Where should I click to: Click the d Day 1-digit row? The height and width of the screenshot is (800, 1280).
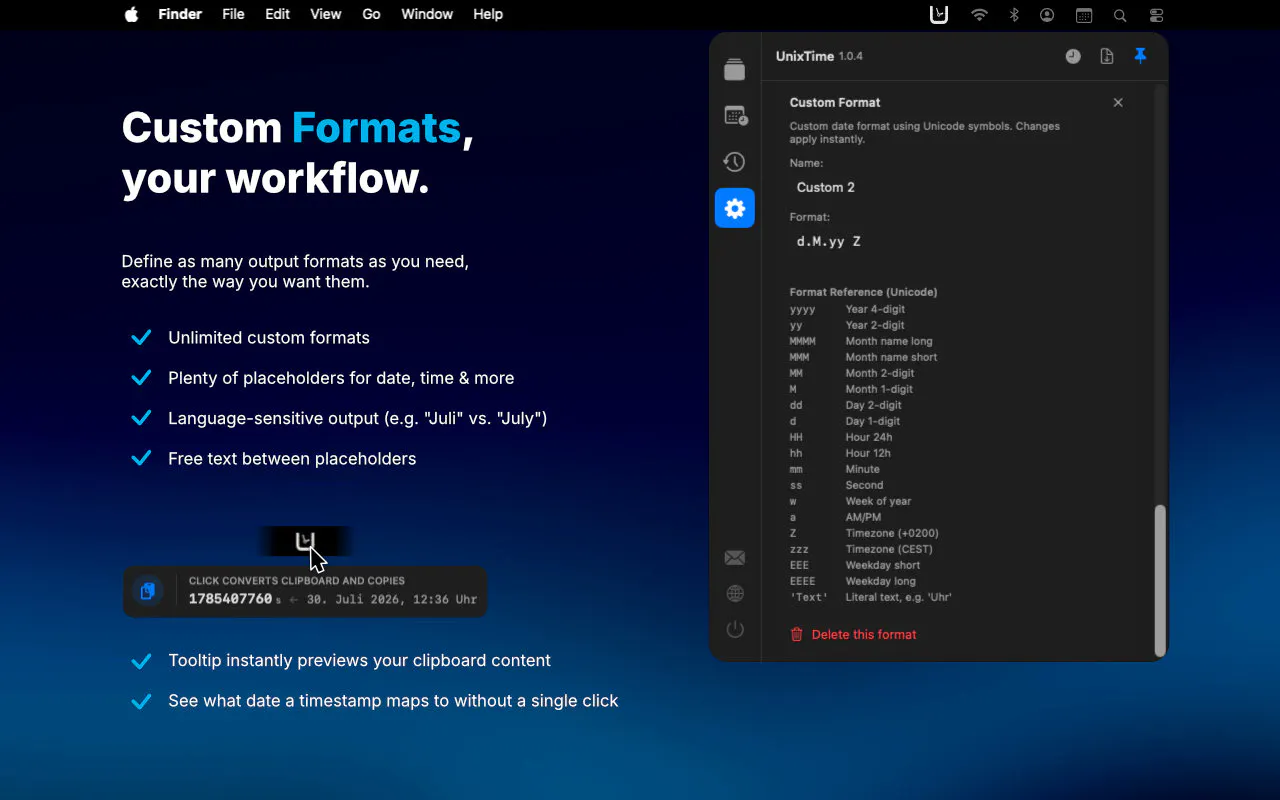tap(845, 421)
